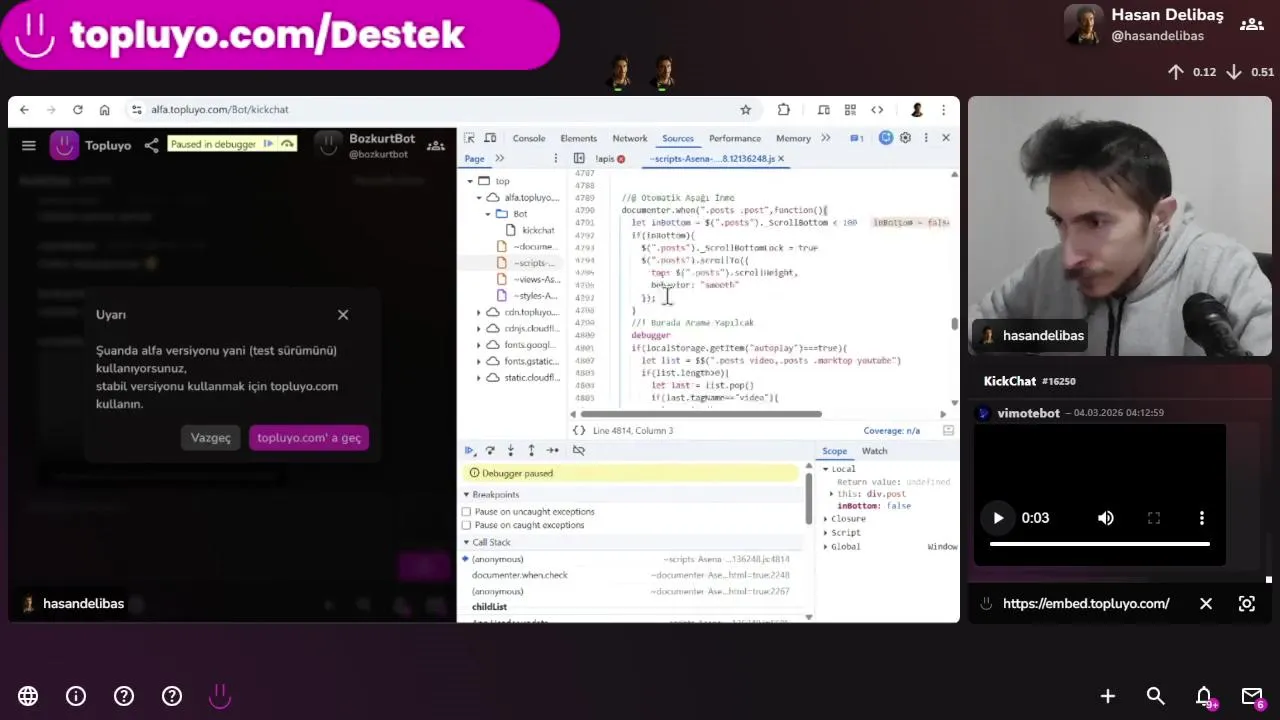
Task: Open browser extensions puzzle icon
Action: click(x=783, y=110)
